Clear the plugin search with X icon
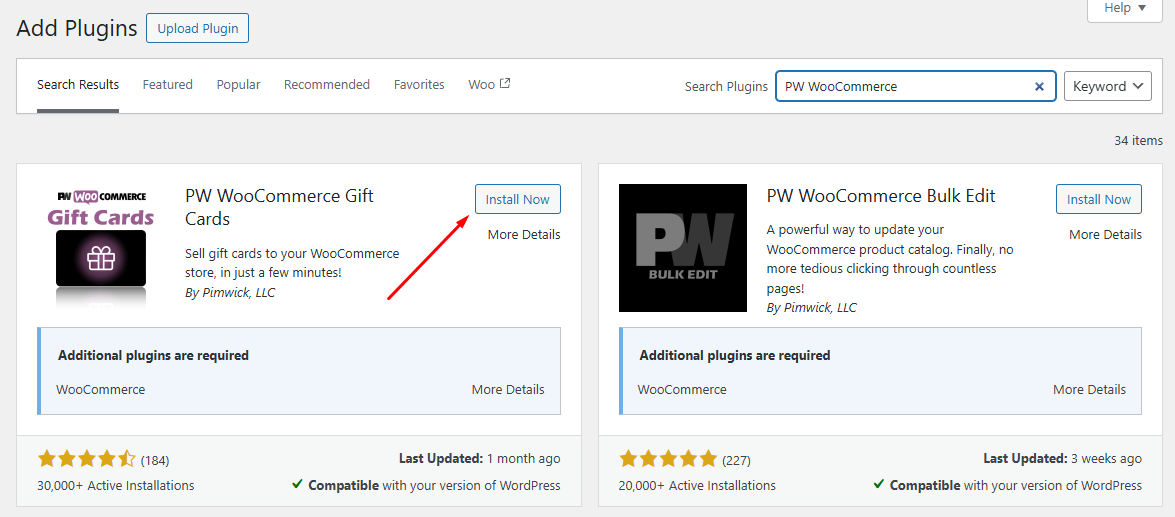The width and height of the screenshot is (1175, 517). pos(1039,86)
